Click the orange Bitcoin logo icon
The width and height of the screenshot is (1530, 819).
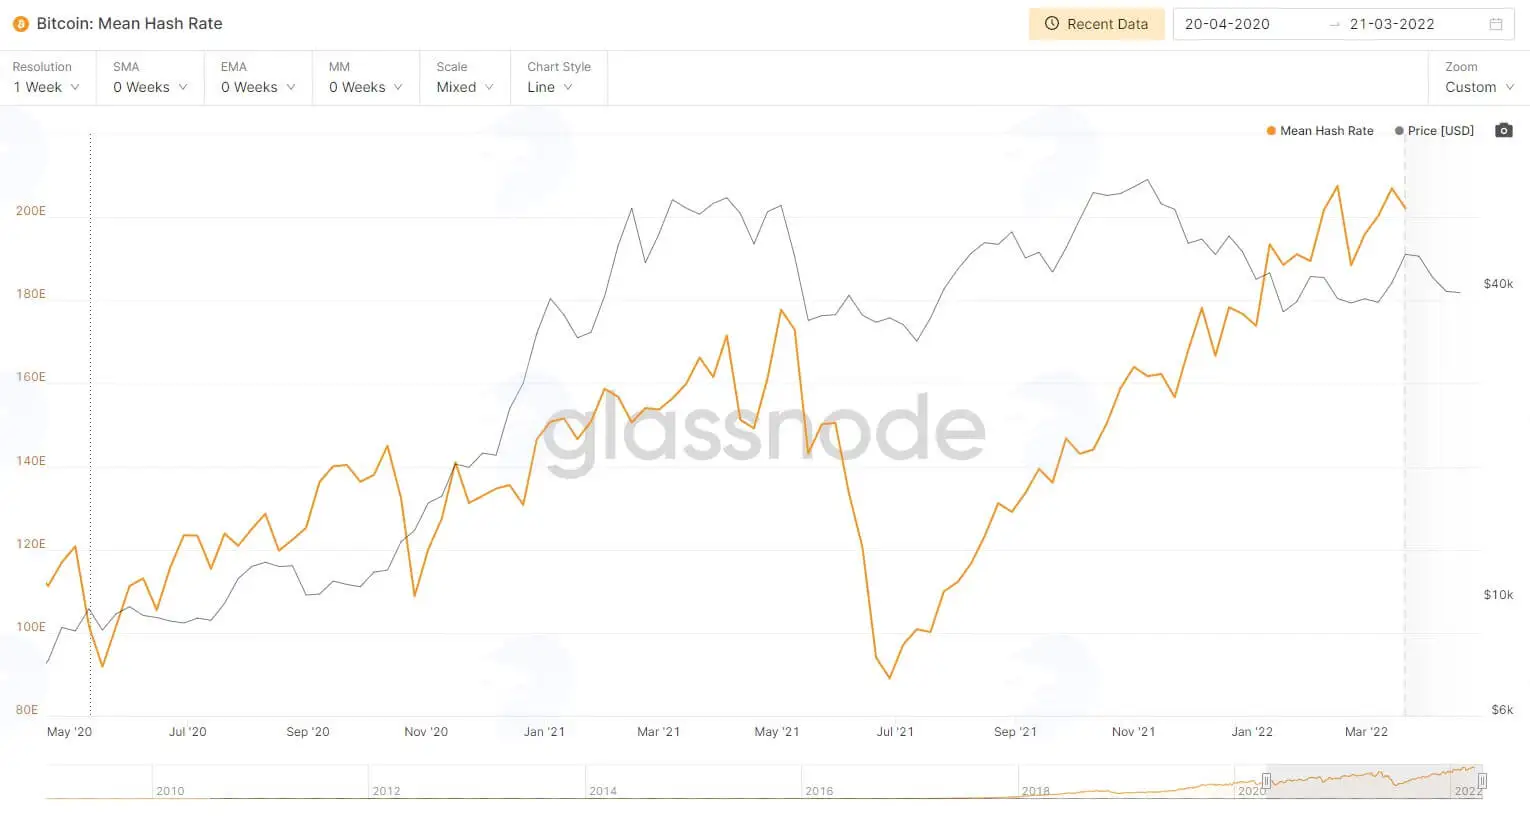click(21, 24)
